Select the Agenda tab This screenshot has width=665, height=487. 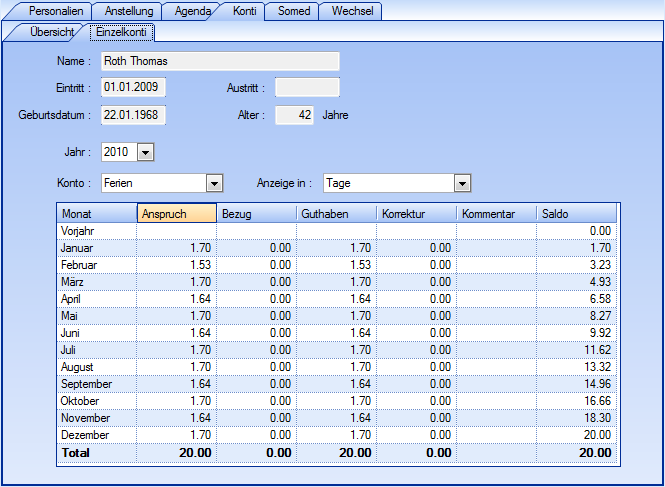point(192,11)
